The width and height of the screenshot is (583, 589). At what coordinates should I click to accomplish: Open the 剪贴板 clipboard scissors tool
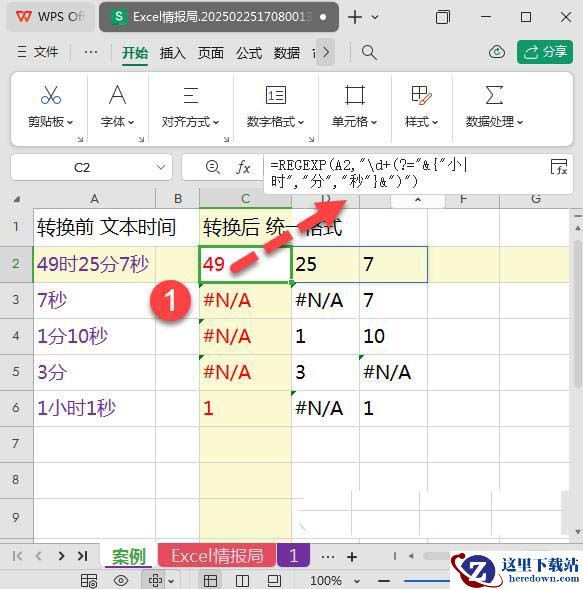[51, 95]
